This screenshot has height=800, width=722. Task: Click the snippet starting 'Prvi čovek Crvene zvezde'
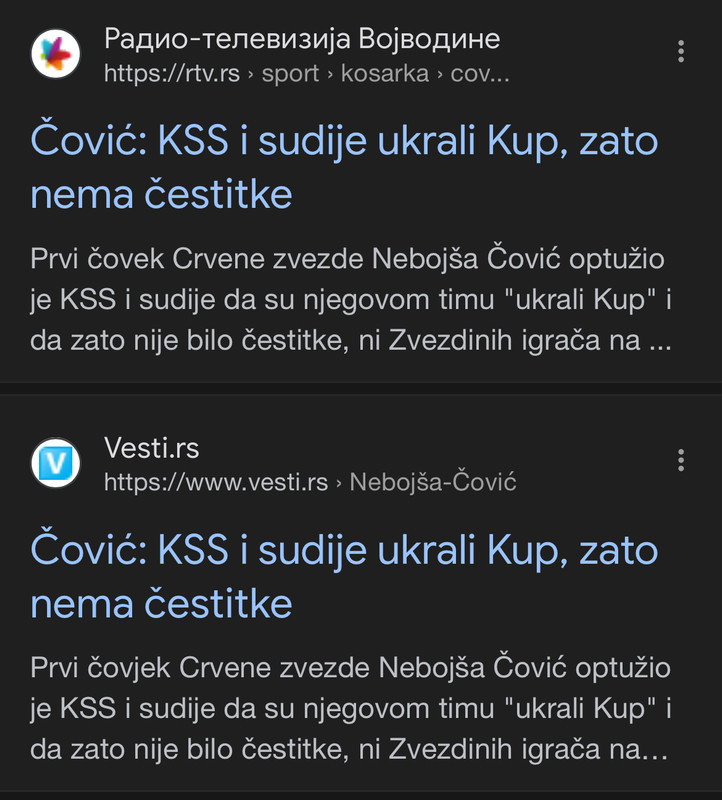tap(351, 299)
